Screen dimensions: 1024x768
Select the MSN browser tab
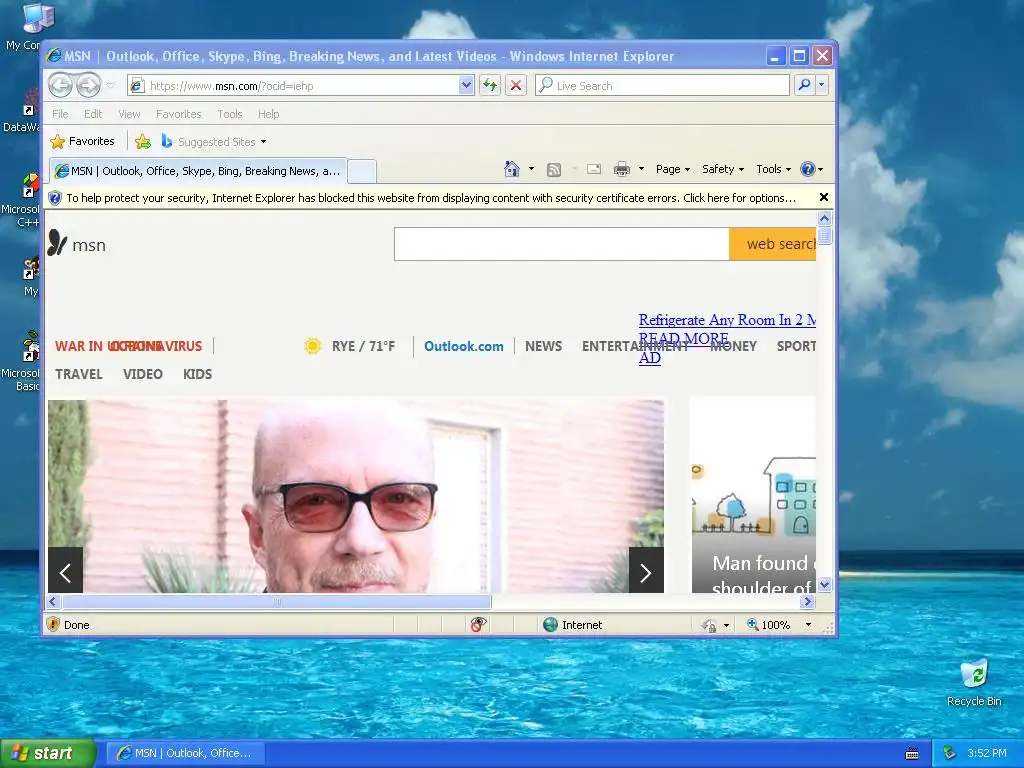[x=198, y=171]
